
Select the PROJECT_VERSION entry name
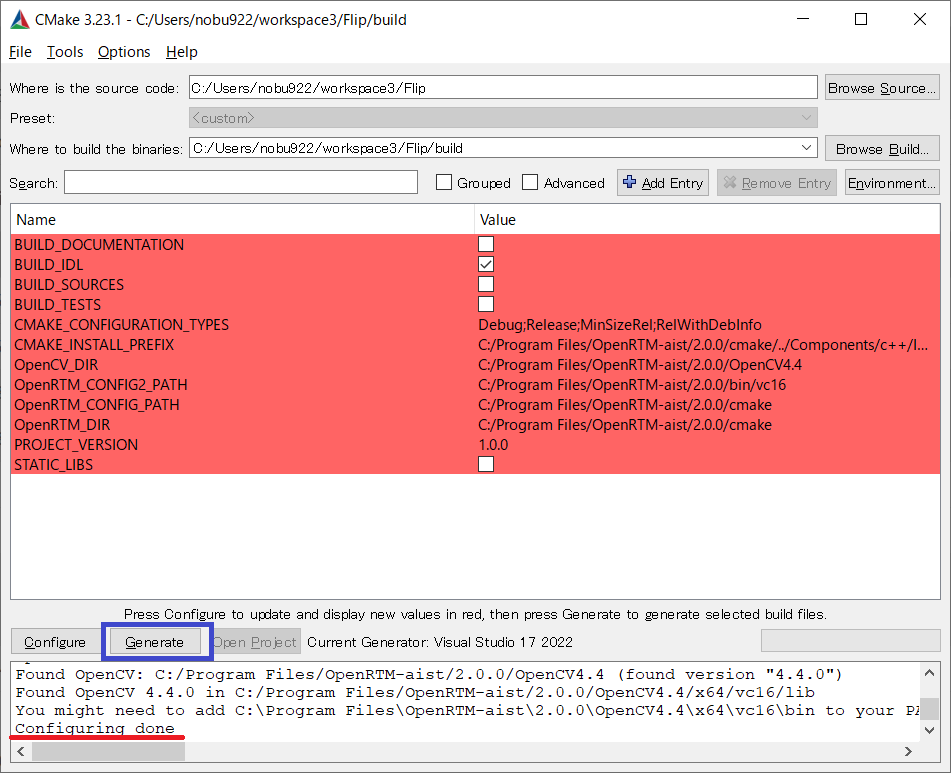click(76, 444)
